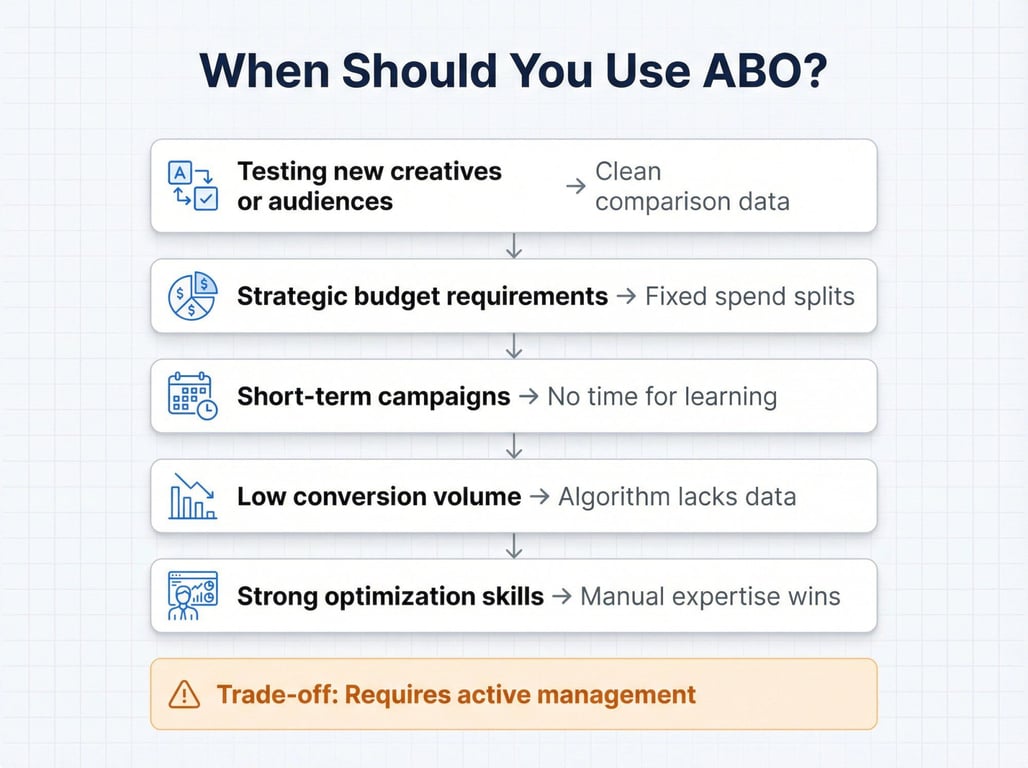Viewport: 1028px width, 768px height.
Task: Click the budget pie chart icon
Action: [x=192, y=296]
